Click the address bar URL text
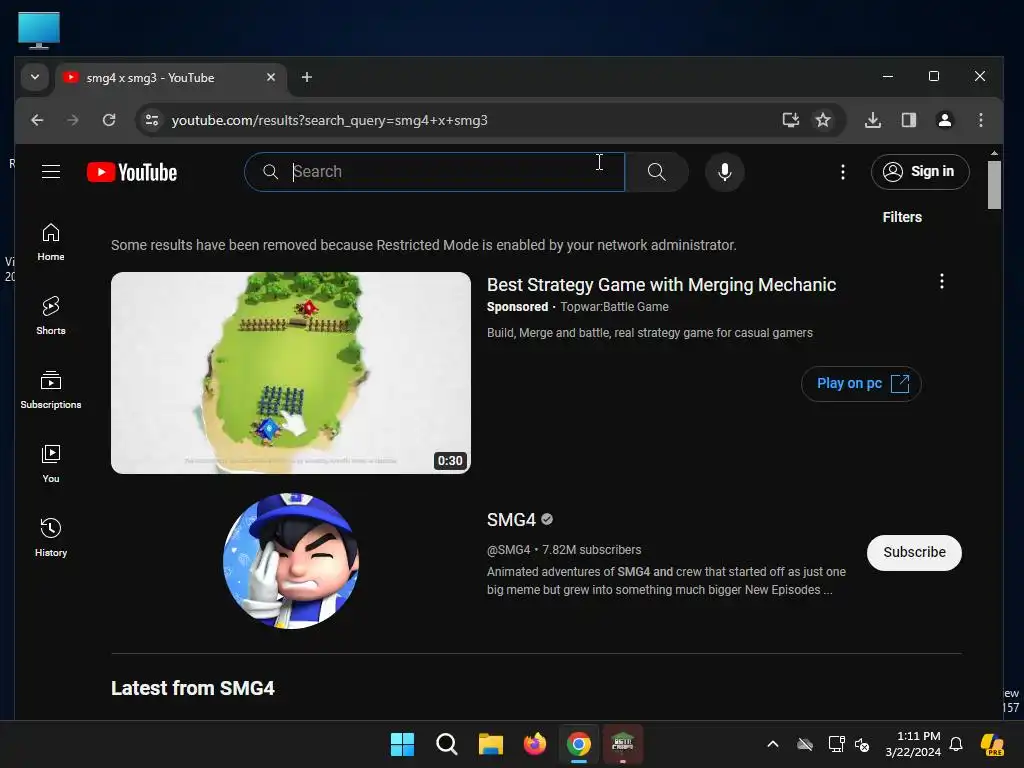The height and width of the screenshot is (768, 1024). (329, 120)
